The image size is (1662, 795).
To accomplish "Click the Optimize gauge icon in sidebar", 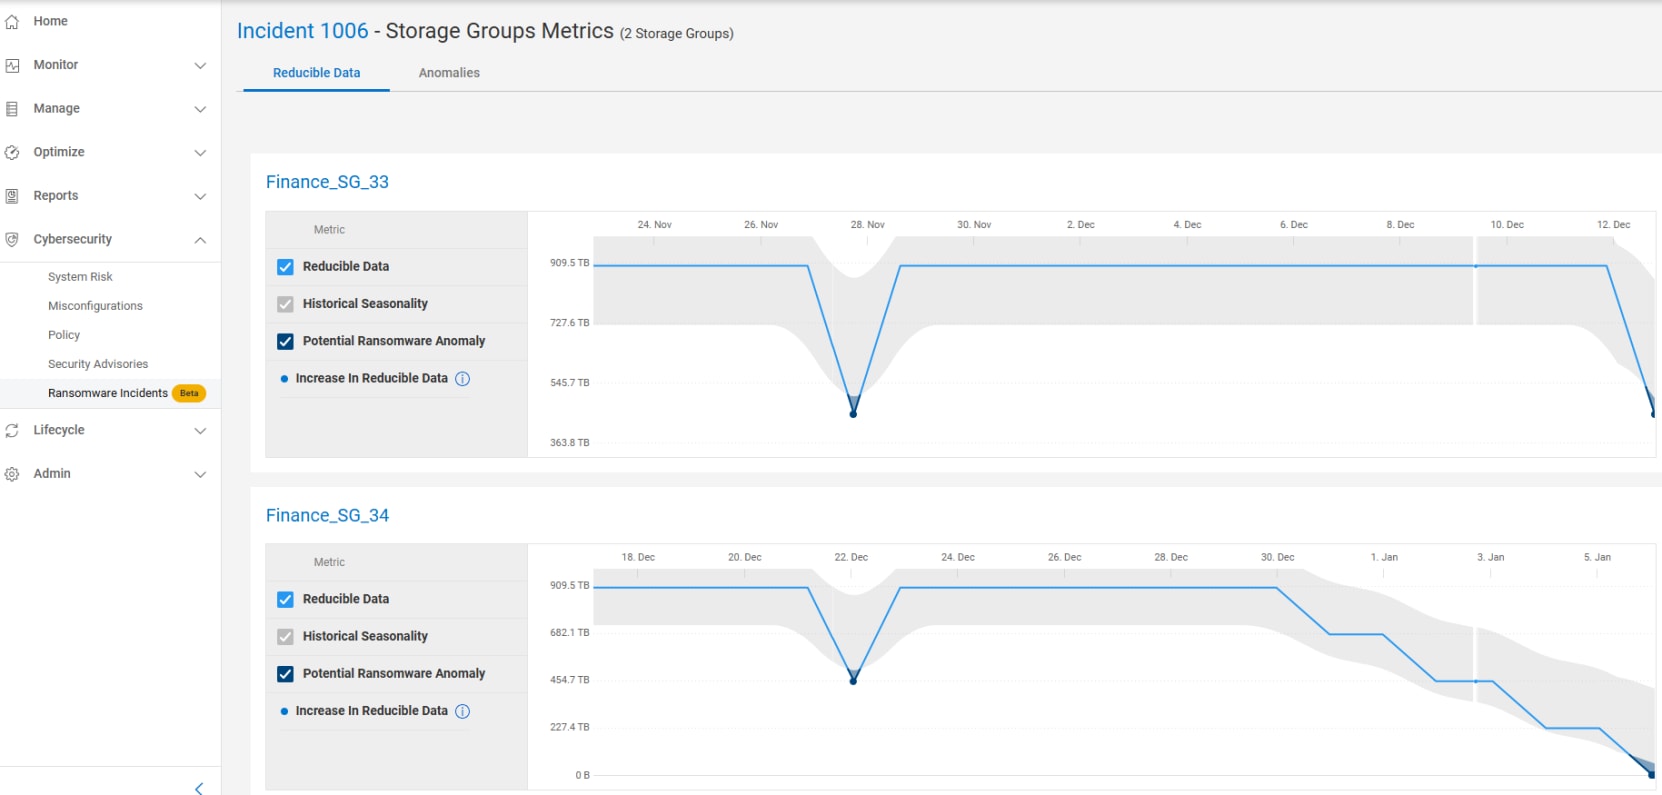I will (x=12, y=152).
